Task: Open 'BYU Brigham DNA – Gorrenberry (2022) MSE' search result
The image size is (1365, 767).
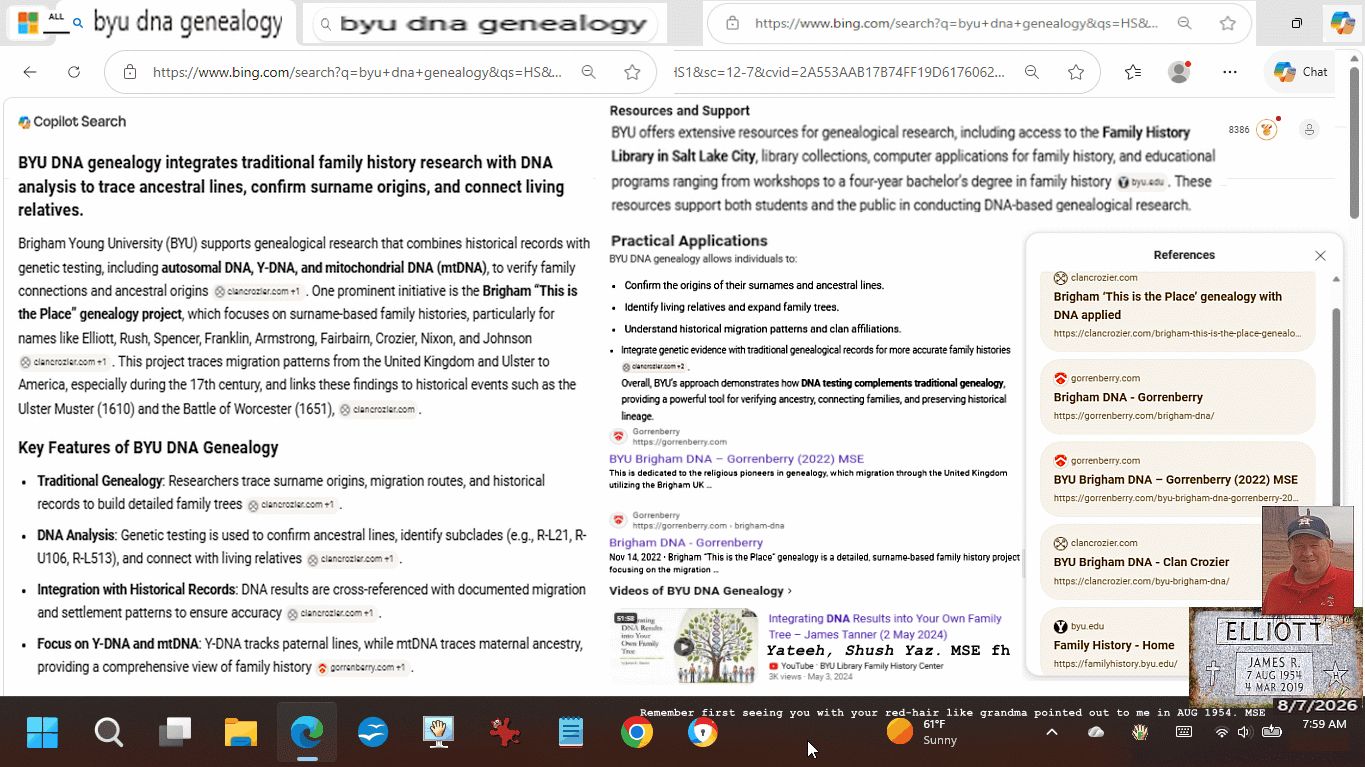Action: (736, 459)
